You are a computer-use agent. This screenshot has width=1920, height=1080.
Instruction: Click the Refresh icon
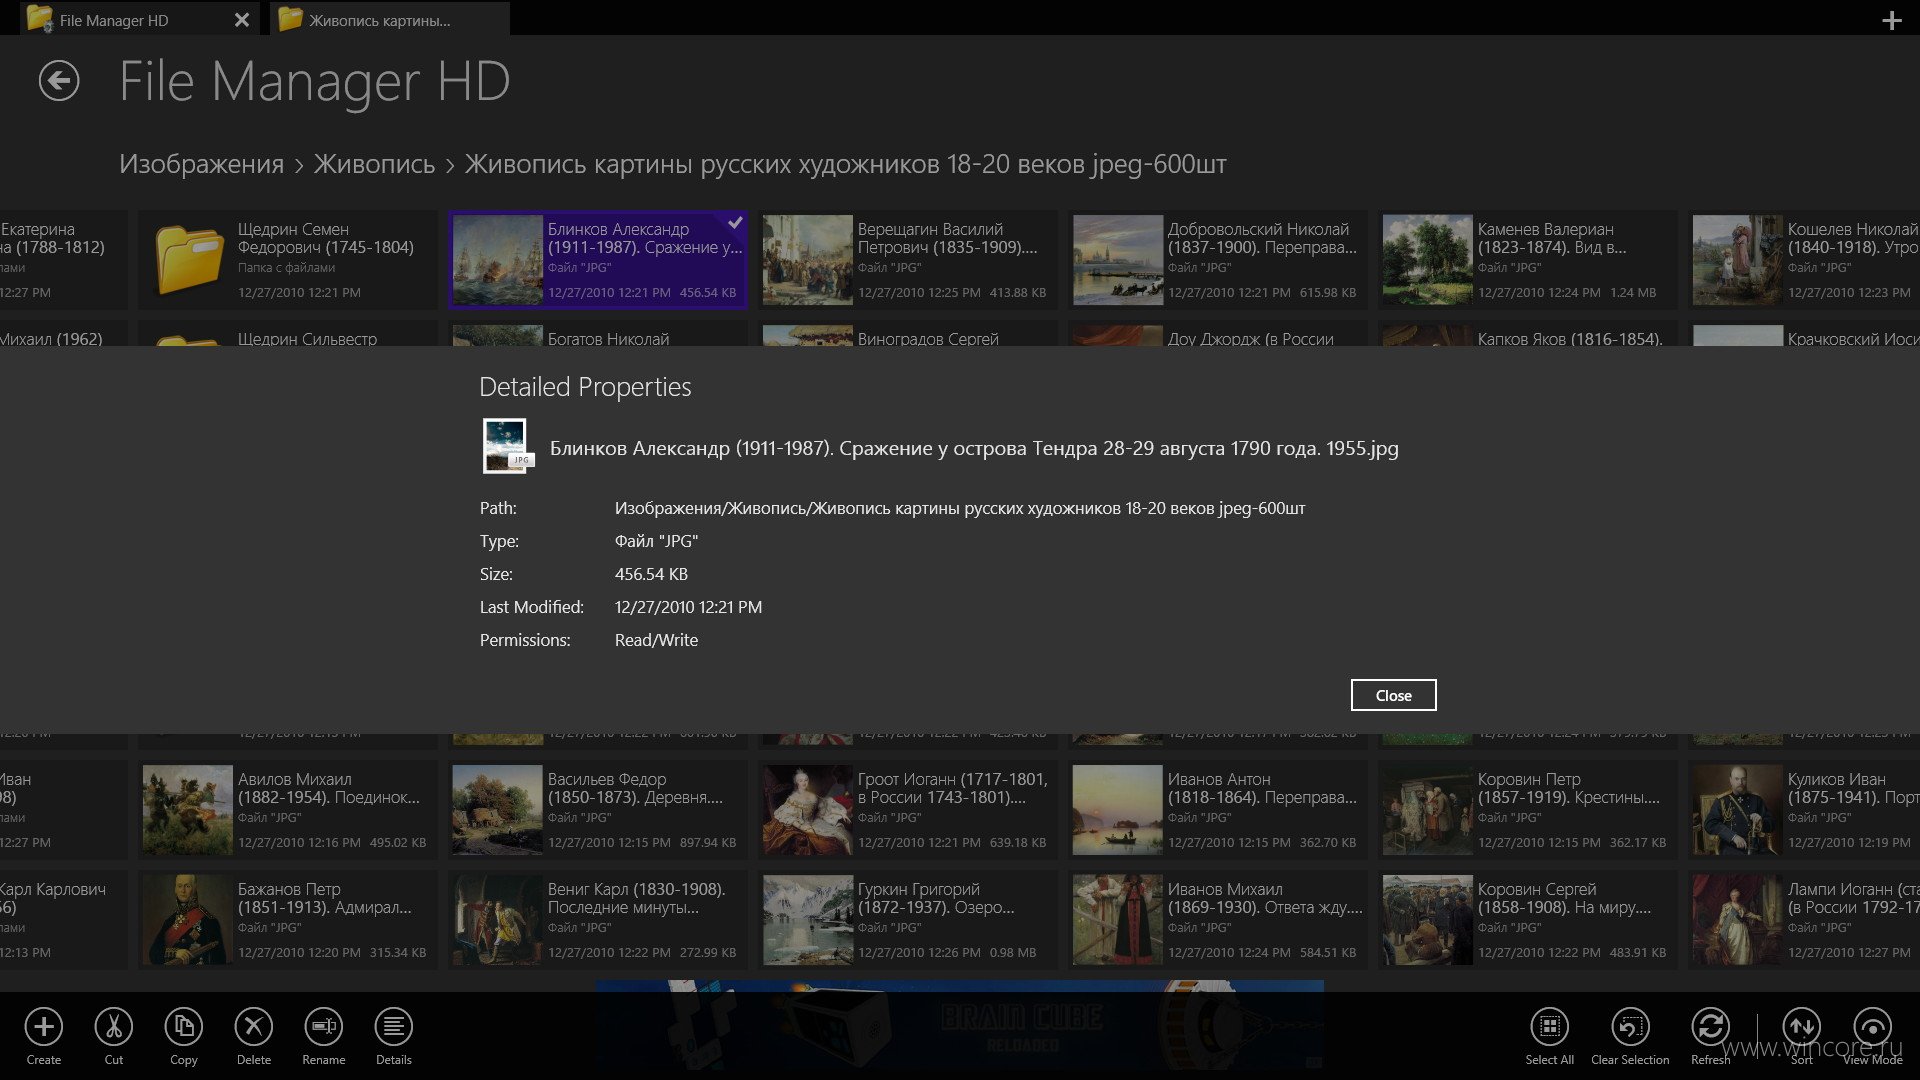pyautogui.click(x=1710, y=1027)
